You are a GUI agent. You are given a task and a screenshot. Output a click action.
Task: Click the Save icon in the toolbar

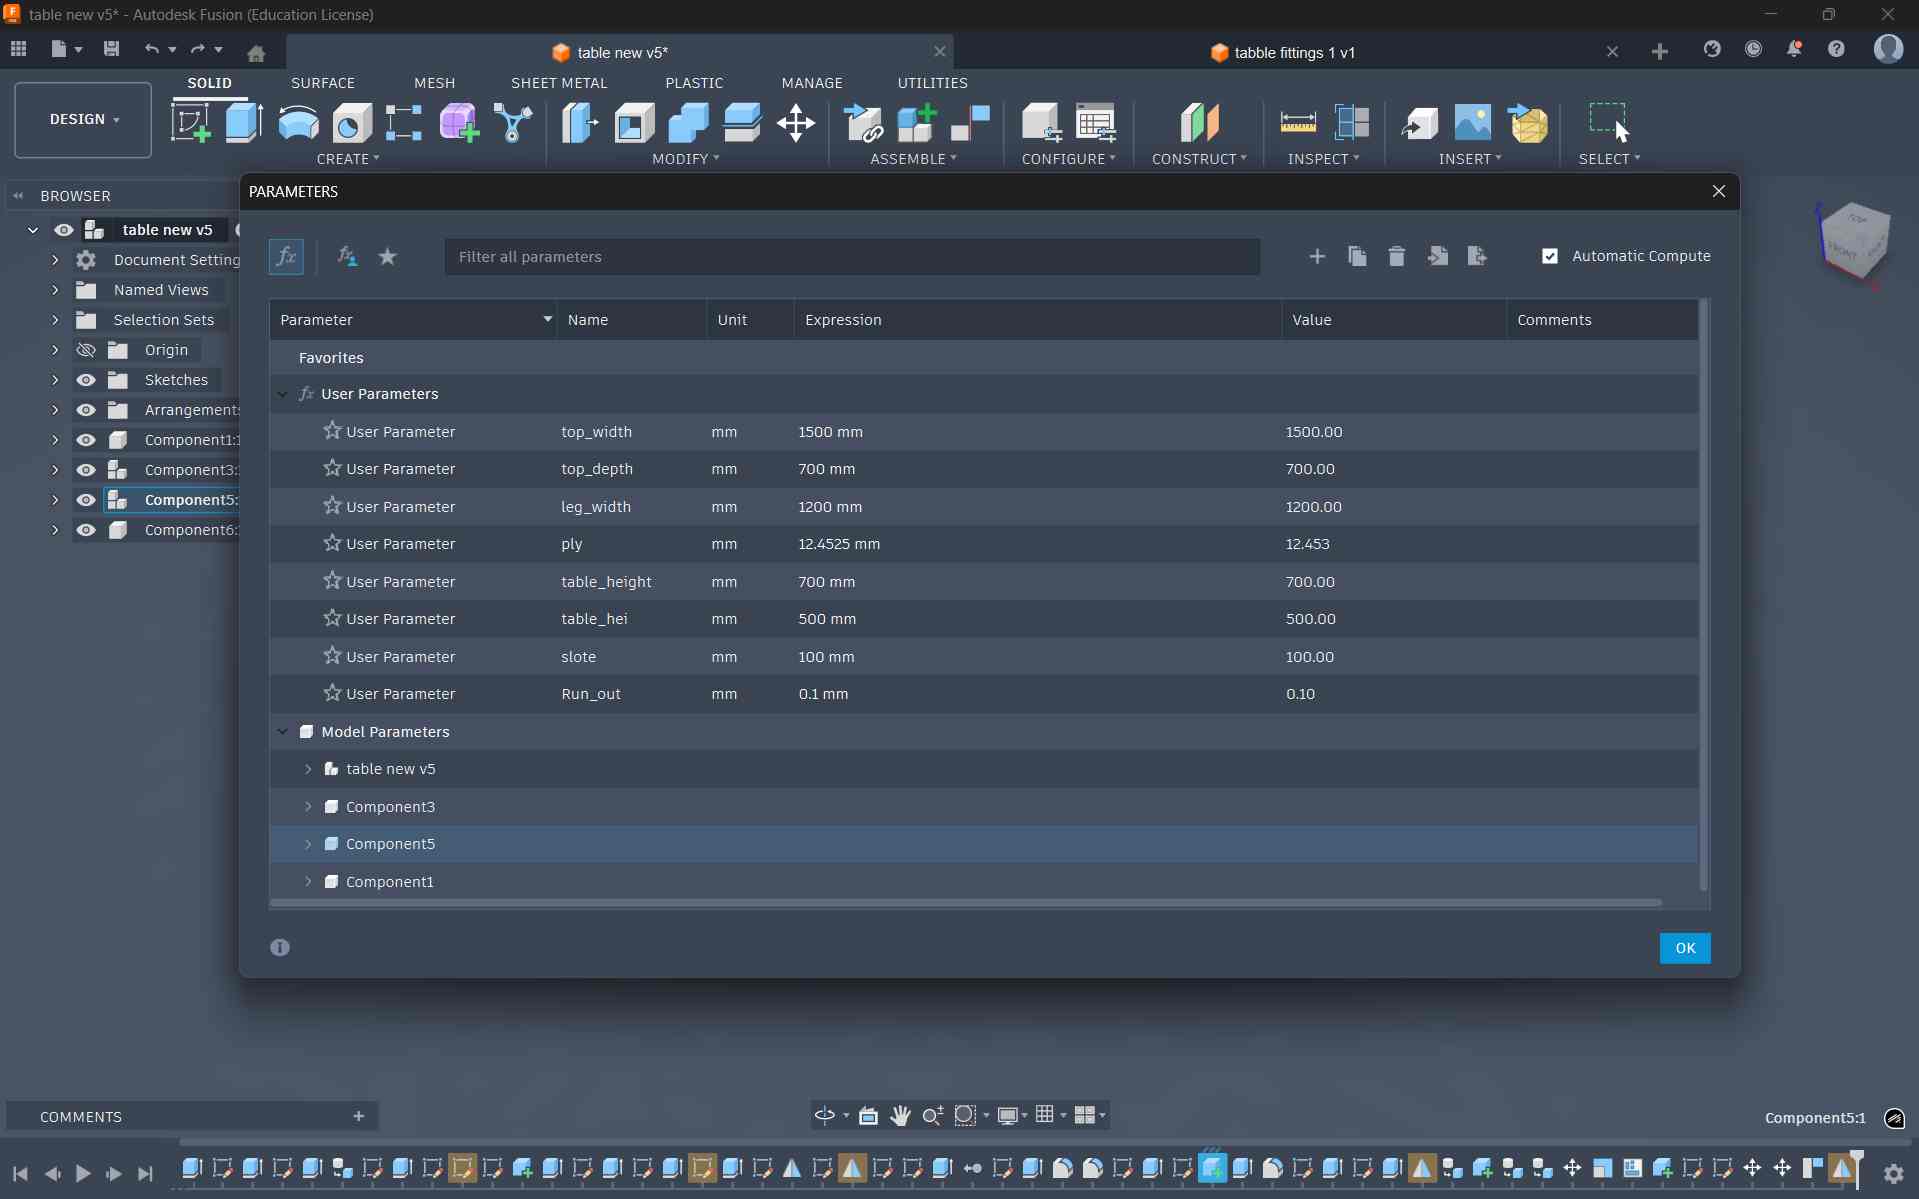coord(111,49)
